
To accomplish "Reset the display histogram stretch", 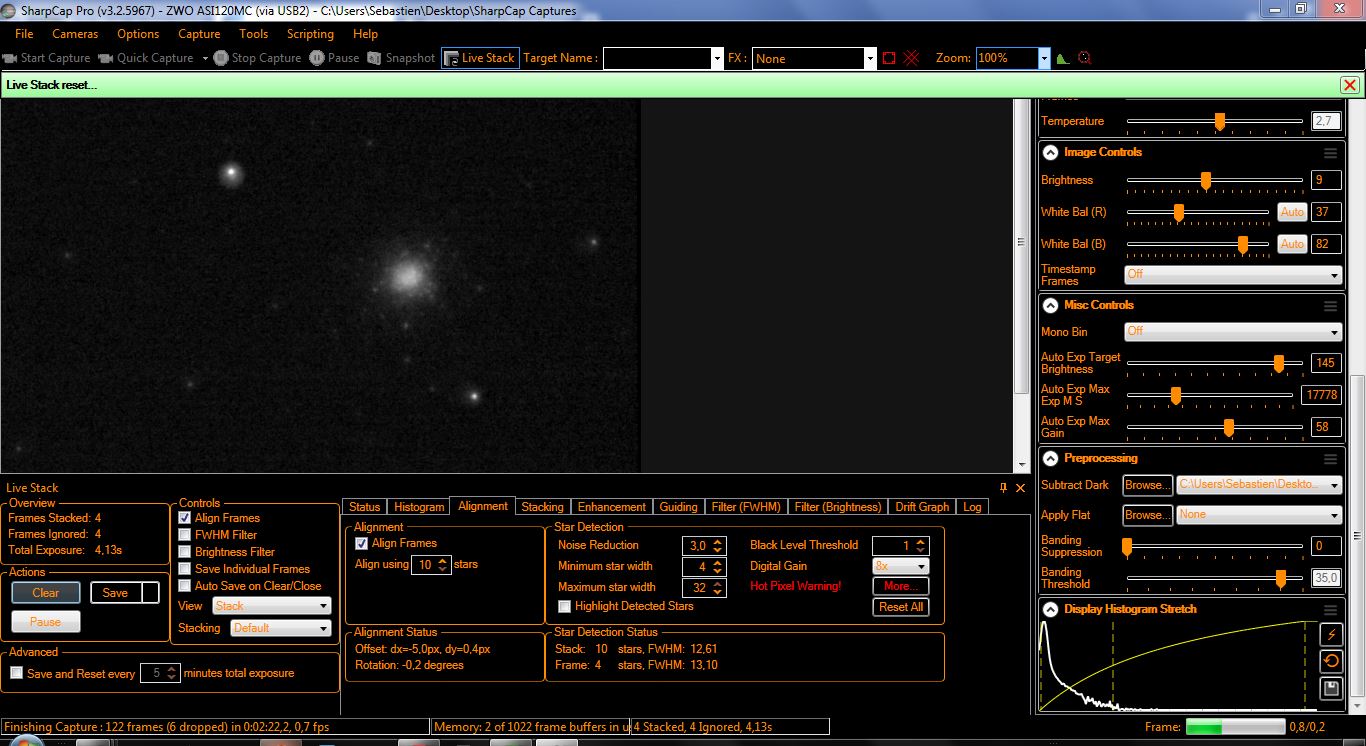I will 1330,661.
